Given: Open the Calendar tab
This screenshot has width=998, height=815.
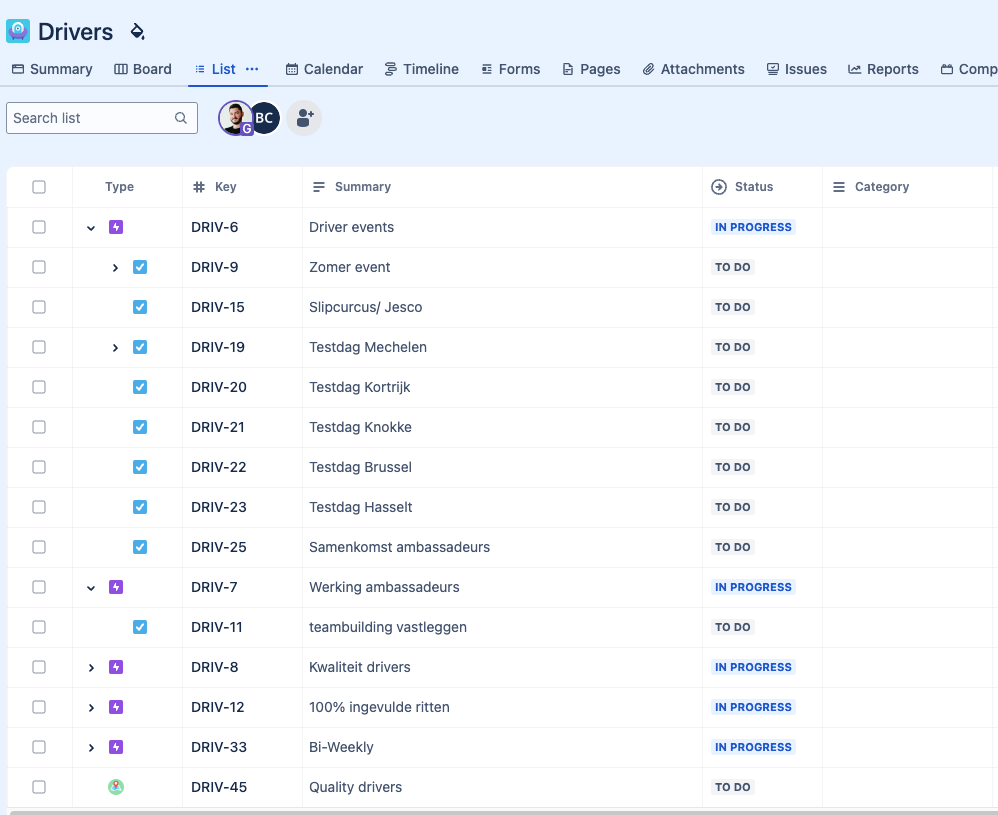Looking at the screenshot, I should (324, 69).
